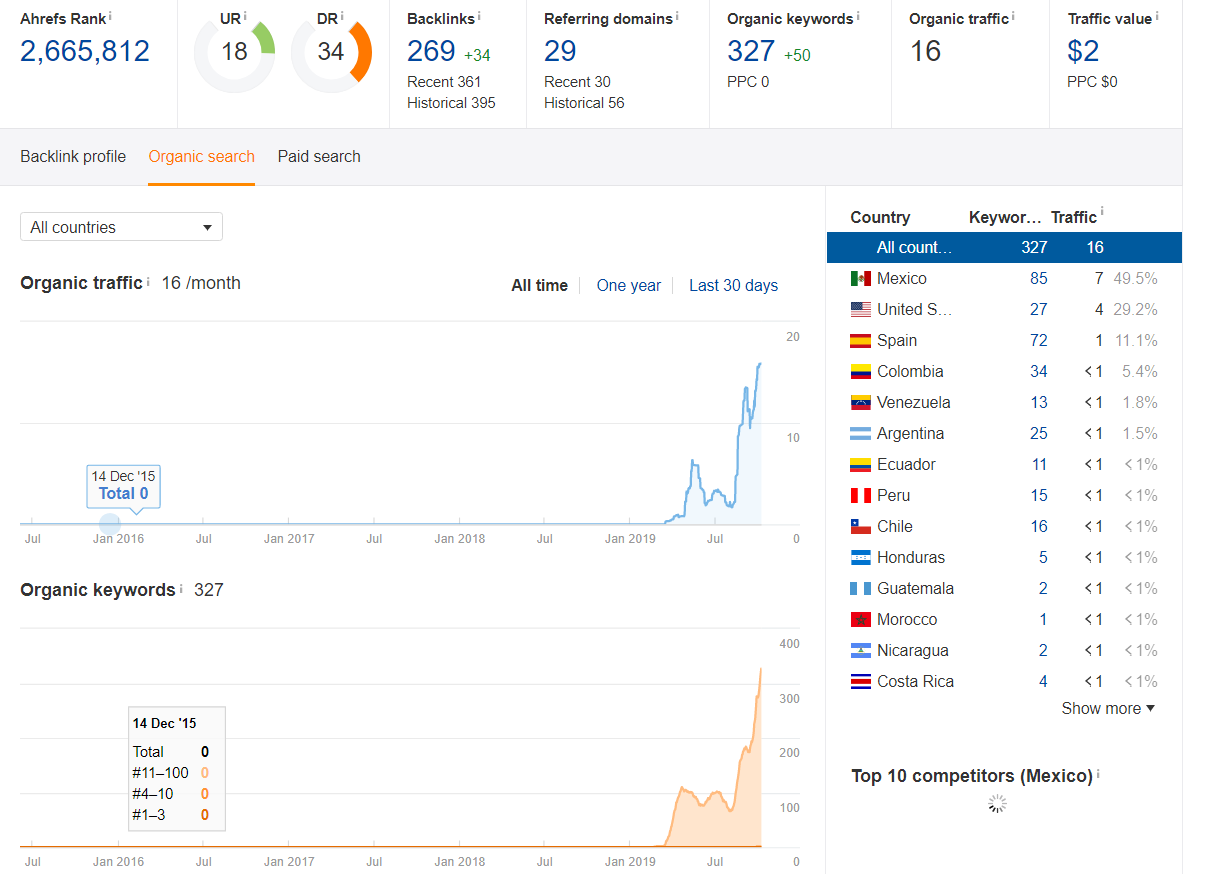Click Mexico keywords count 85
This screenshot has height=874, width=1217.
pyautogui.click(x=1038, y=278)
